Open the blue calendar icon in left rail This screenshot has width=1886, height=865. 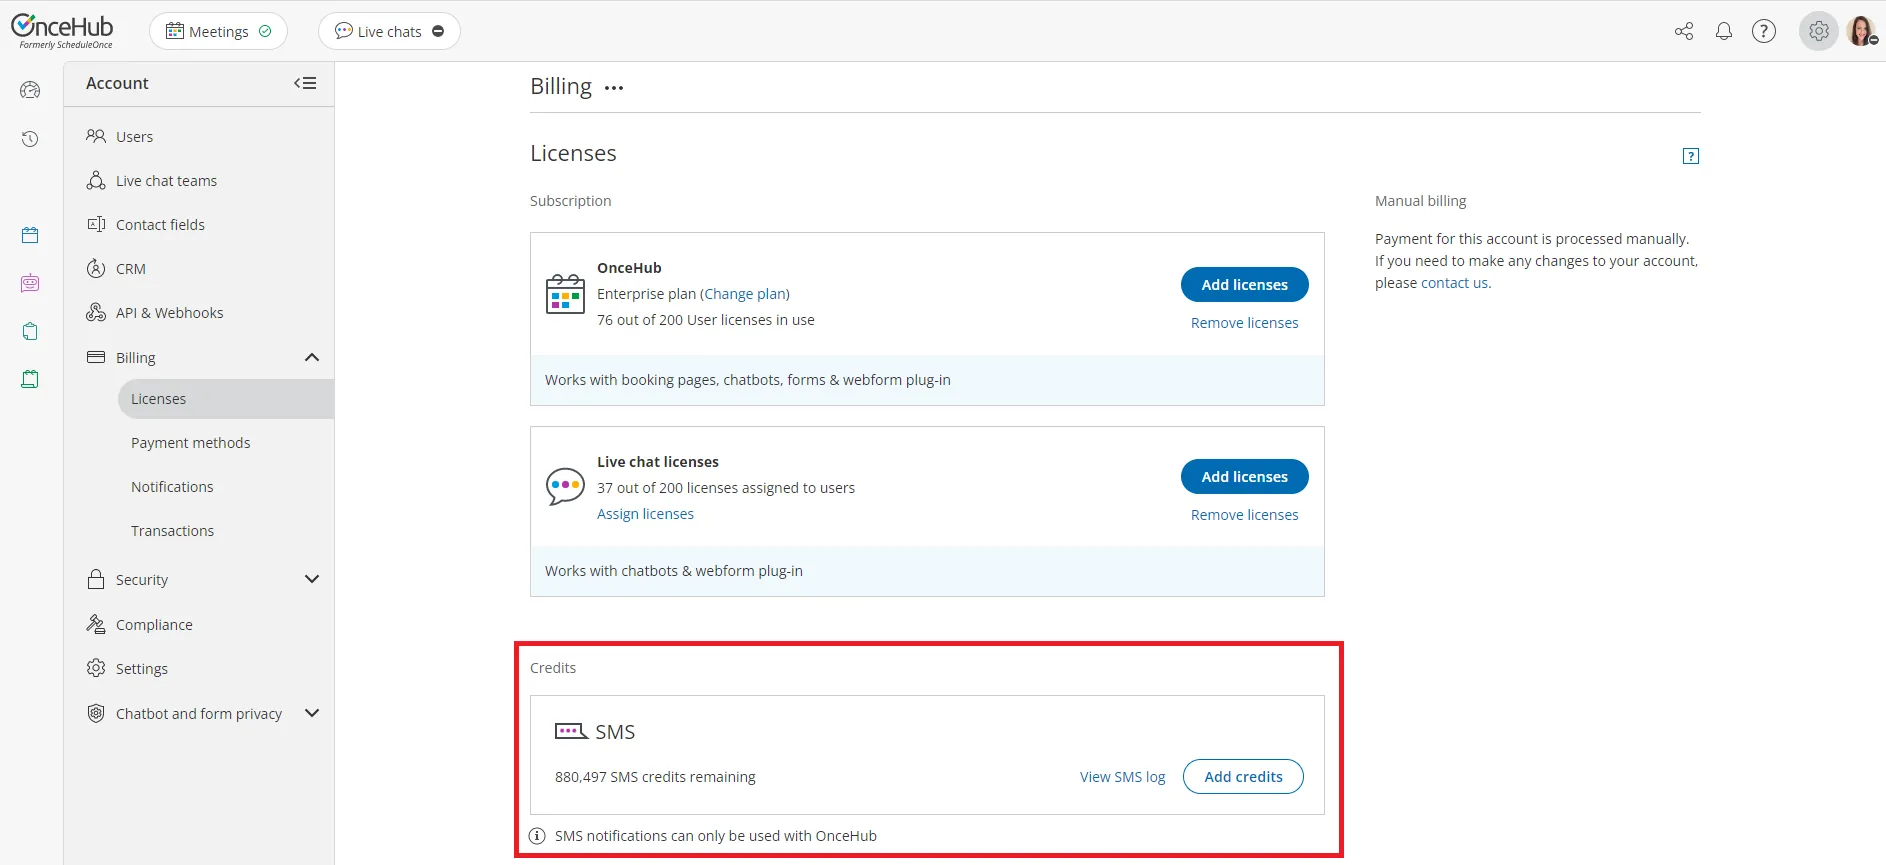(x=30, y=235)
